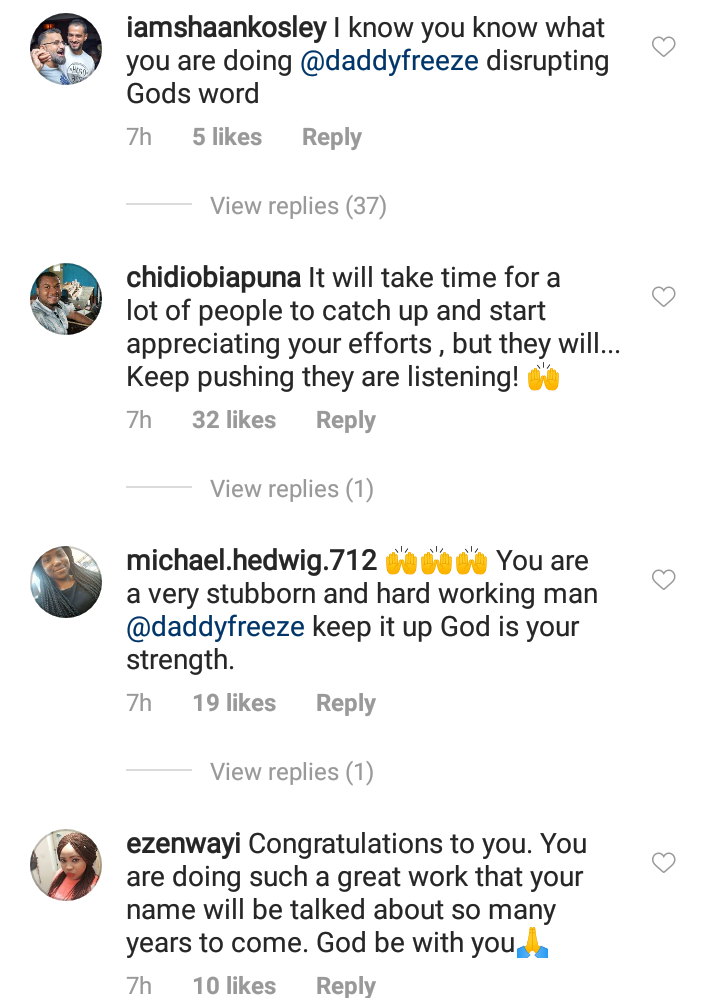Heart michael.hedwig.712's comment
The height and width of the screenshot is (998, 720).
click(663, 580)
